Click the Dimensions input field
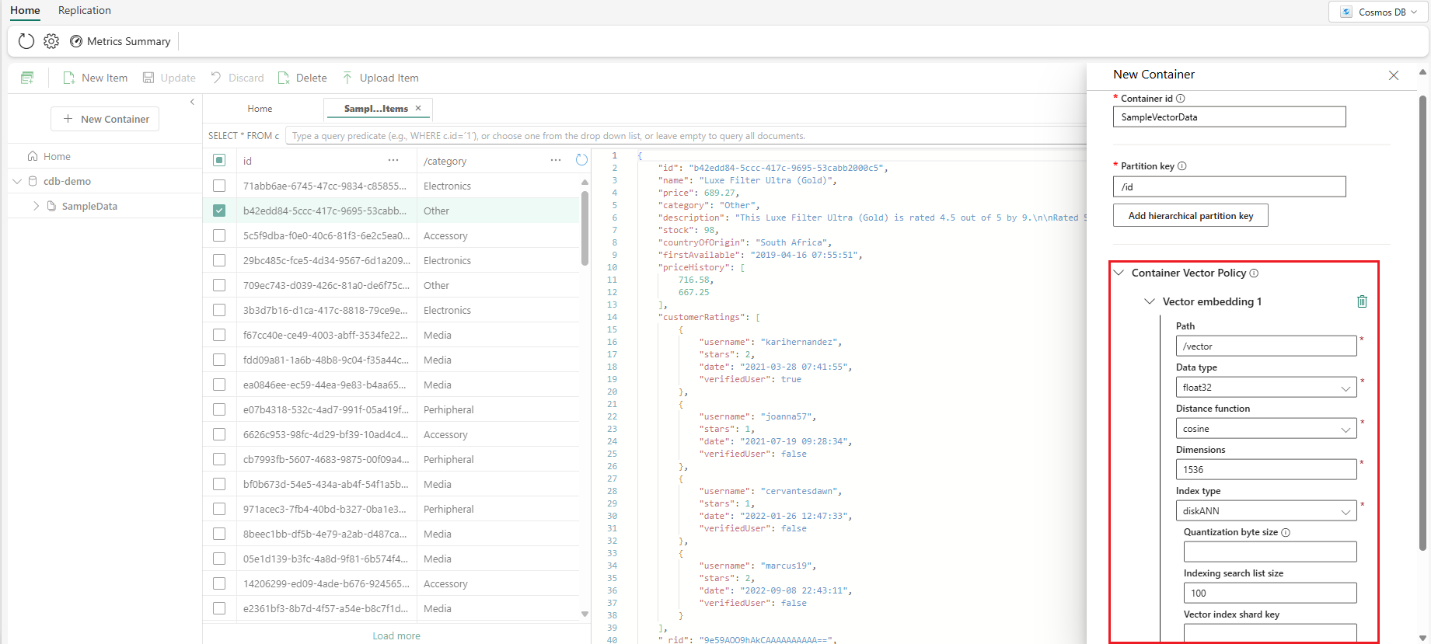 click(x=1266, y=469)
